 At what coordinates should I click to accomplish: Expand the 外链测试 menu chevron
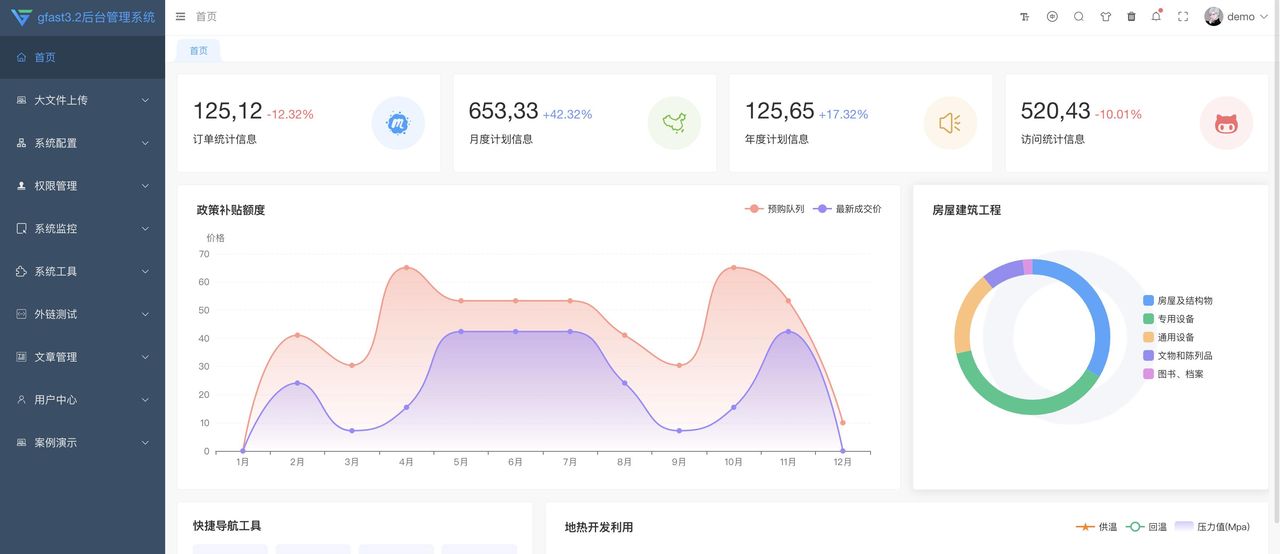pos(145,314)
